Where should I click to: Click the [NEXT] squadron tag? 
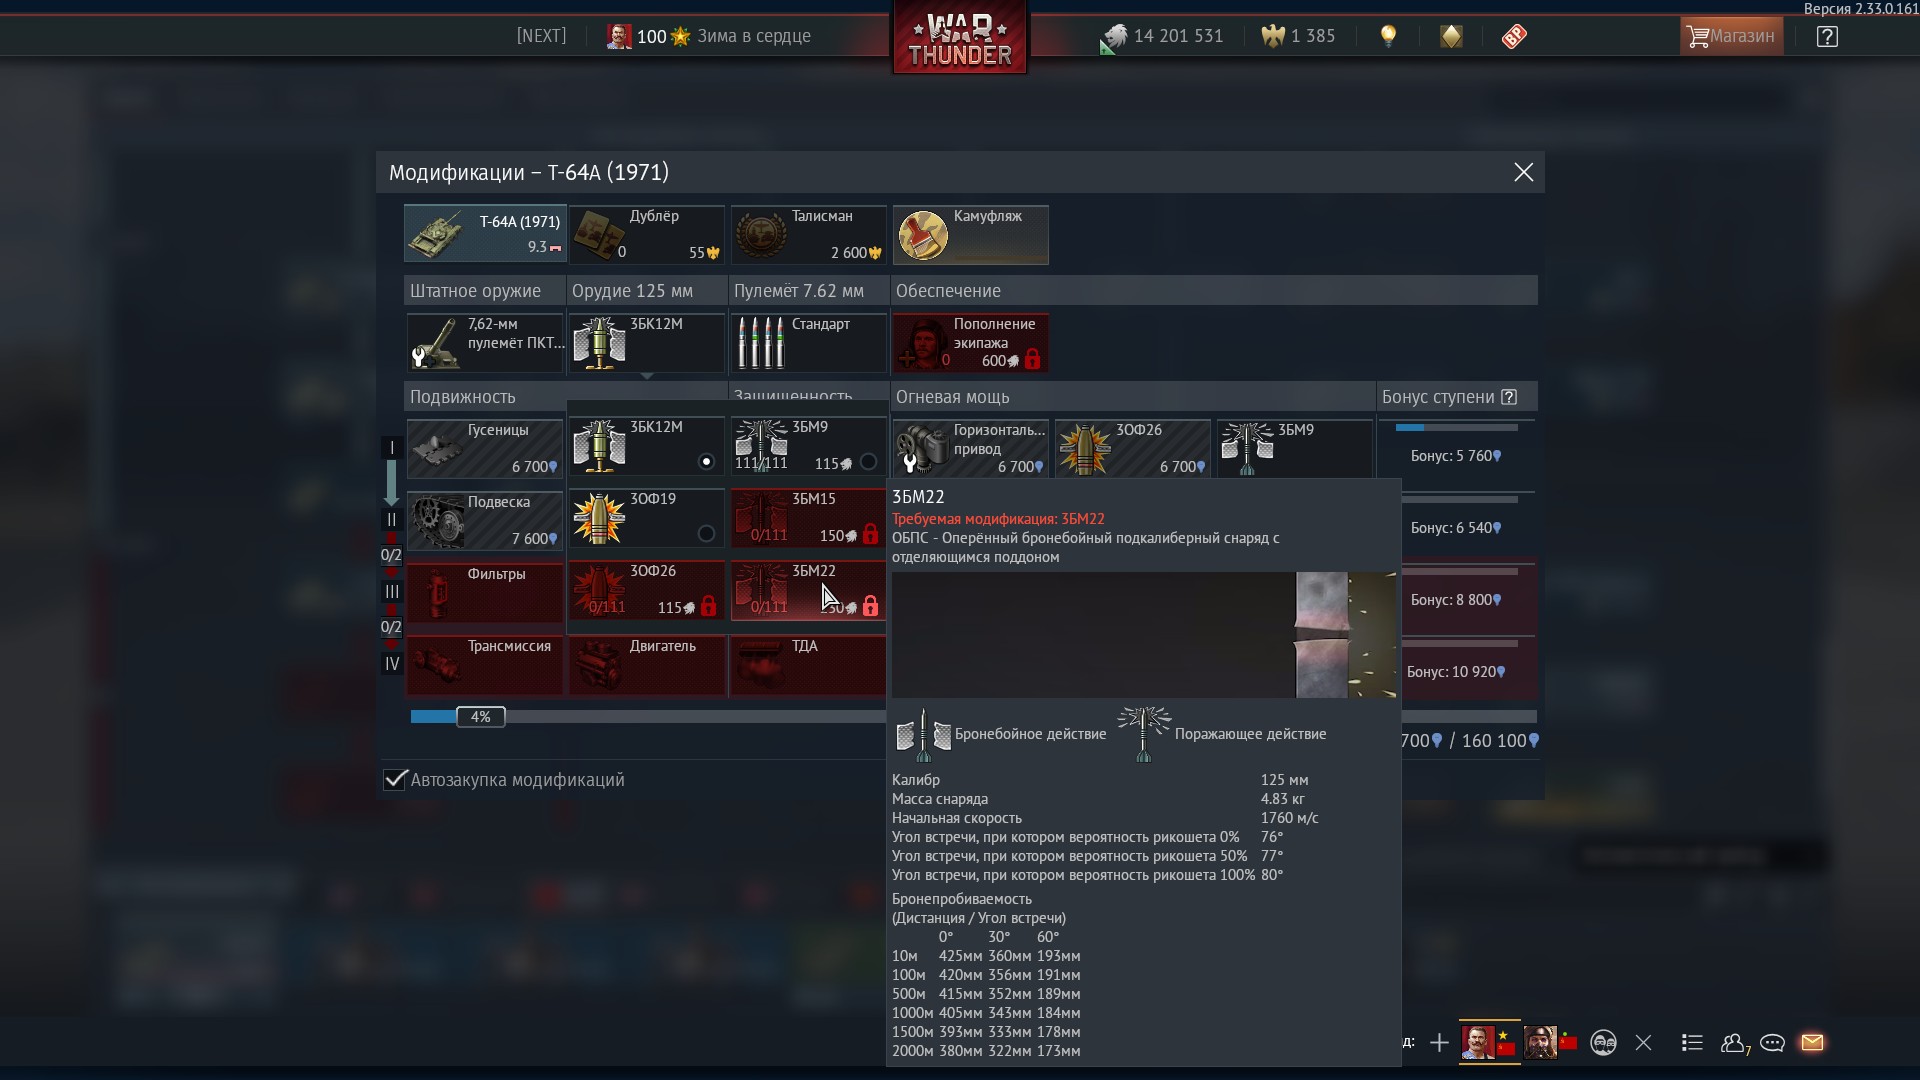(541, 36)
